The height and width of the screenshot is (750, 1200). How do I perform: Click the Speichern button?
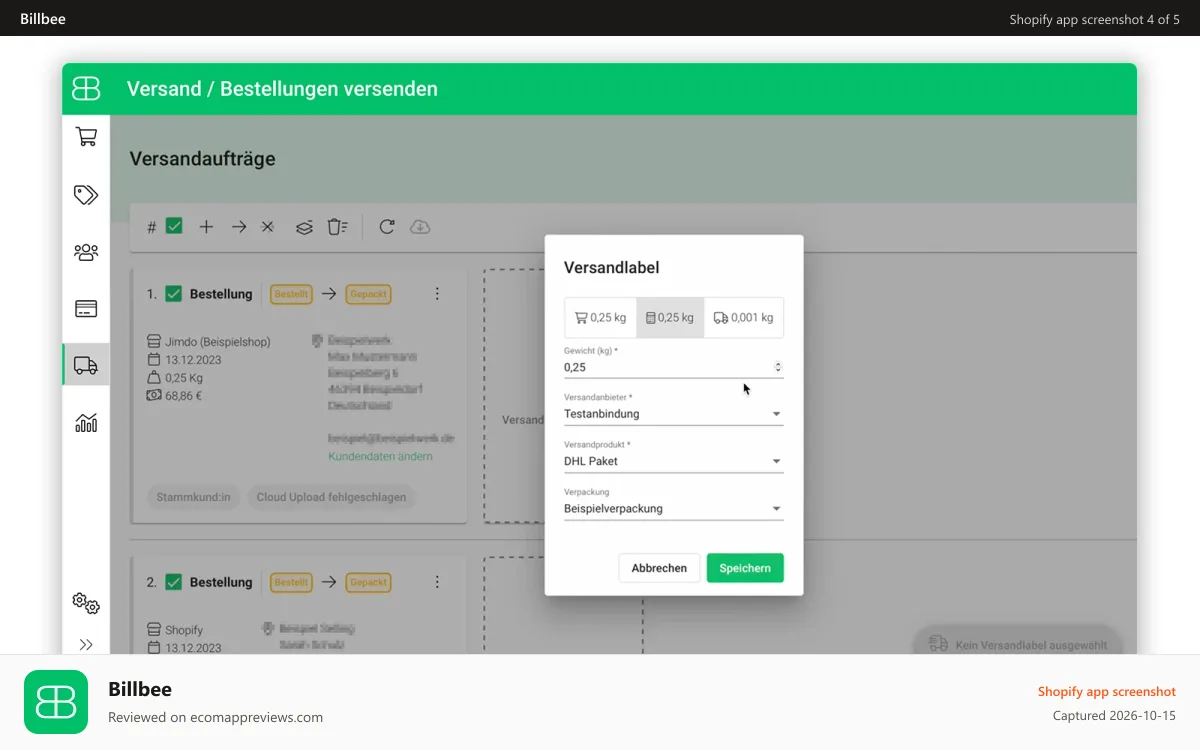pyautogui.click(x=745, y=568)
